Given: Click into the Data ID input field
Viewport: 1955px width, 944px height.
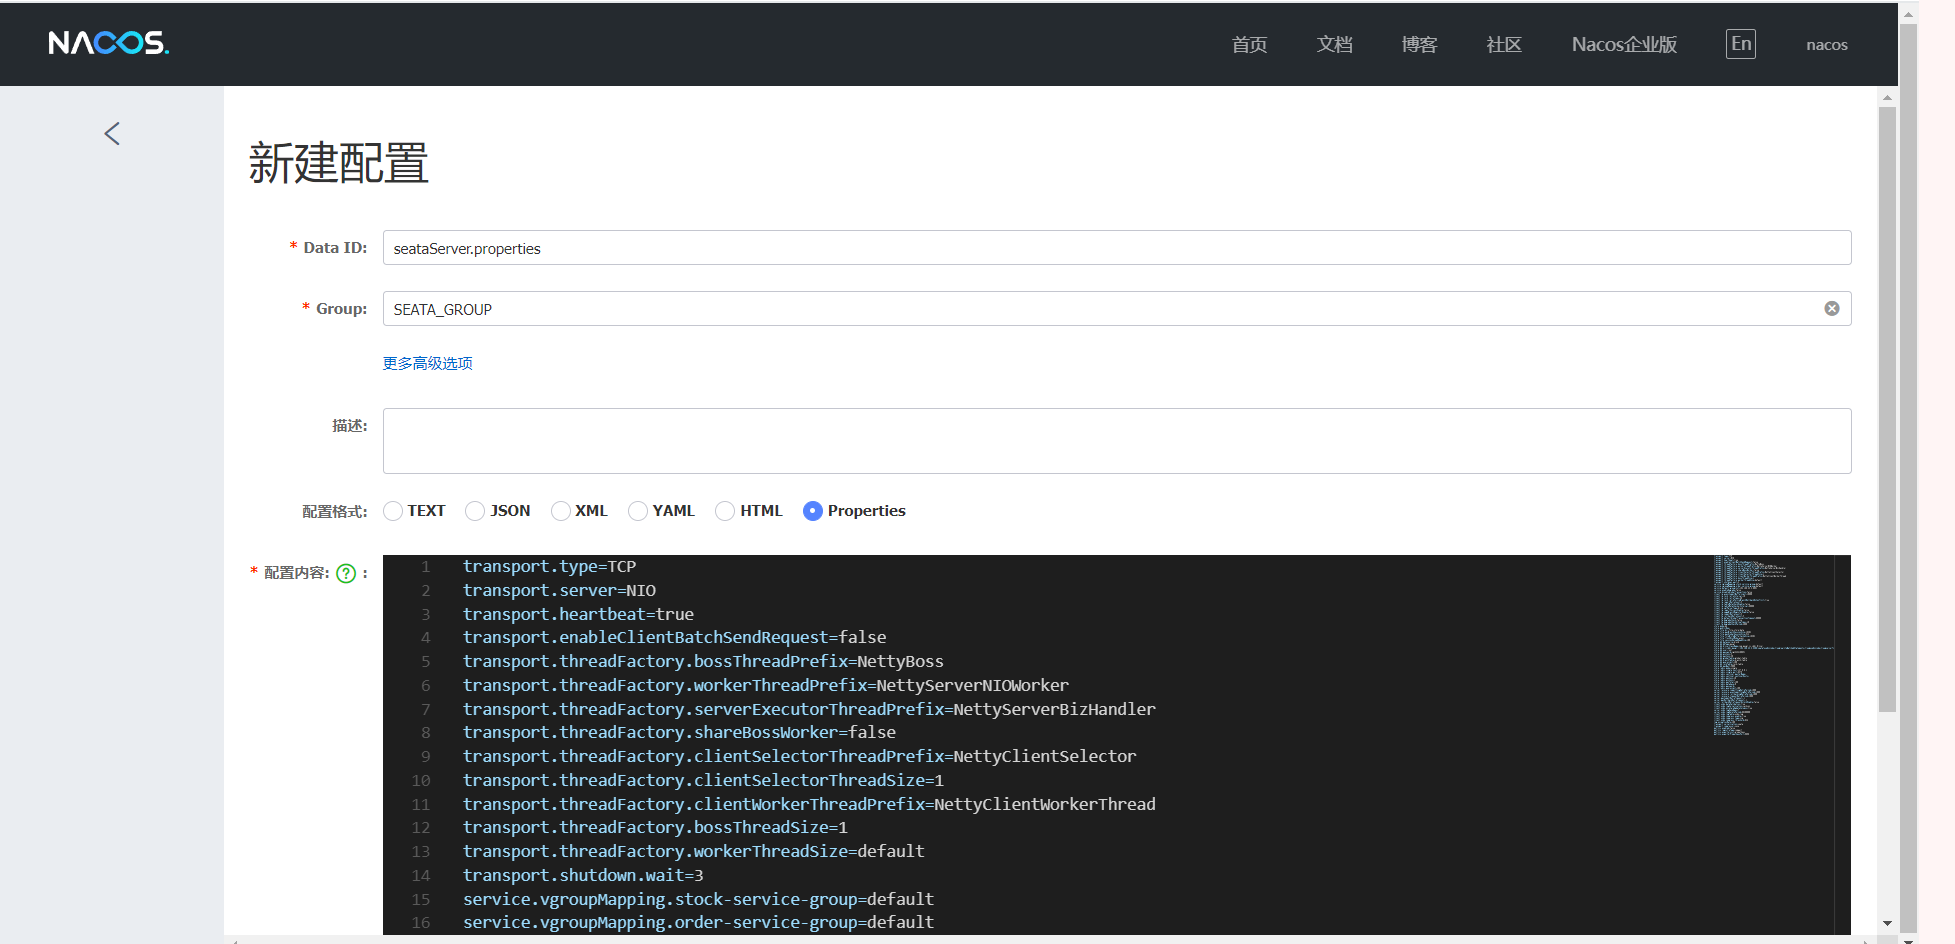Looking at the screenshot, I should click(1117, 248).
